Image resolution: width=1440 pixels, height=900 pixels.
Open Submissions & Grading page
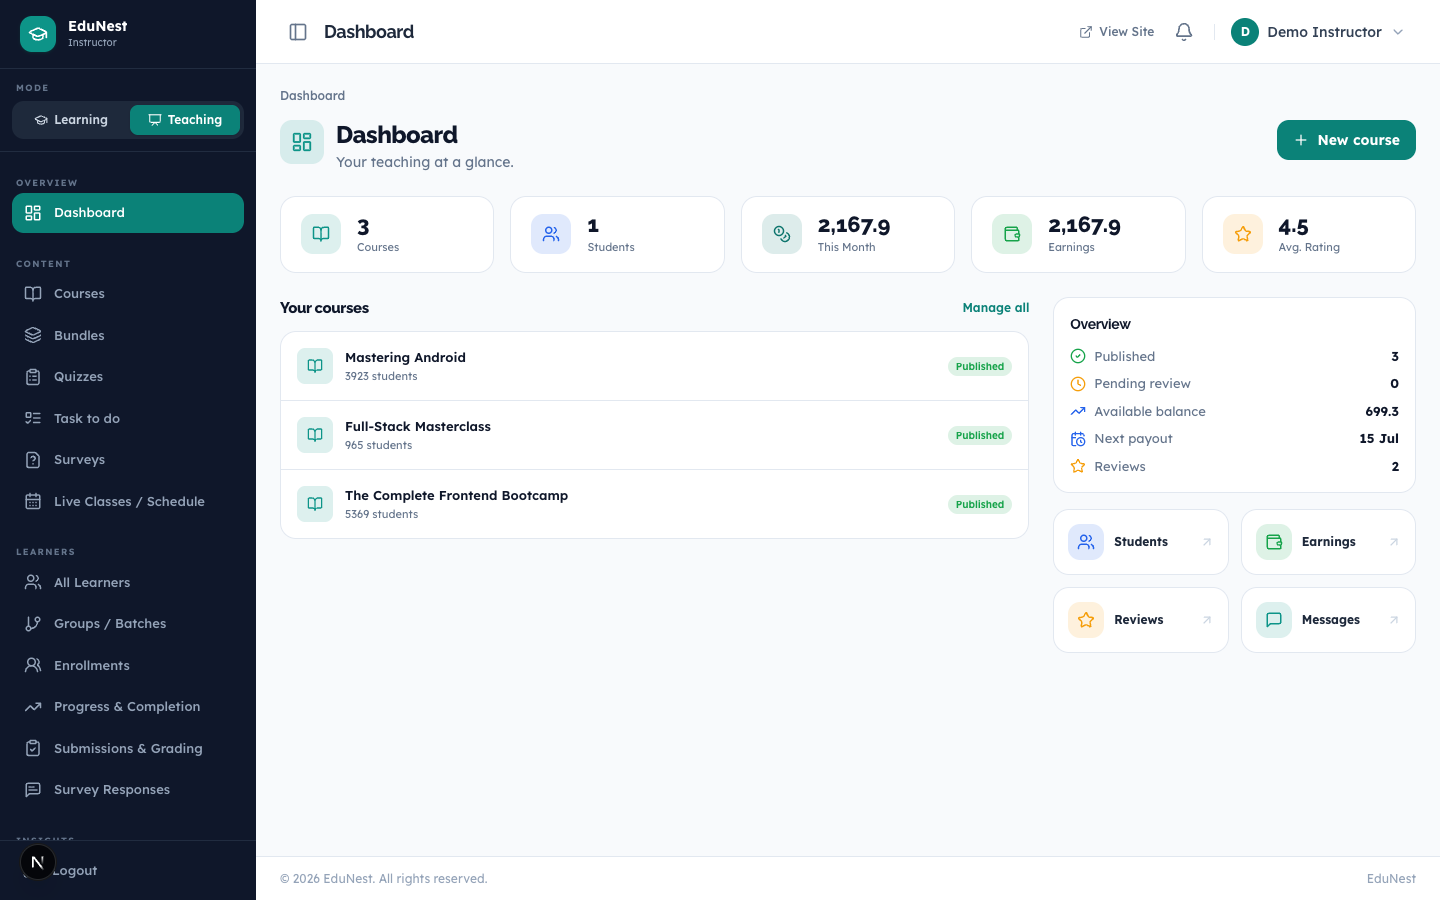pos(128,749)
